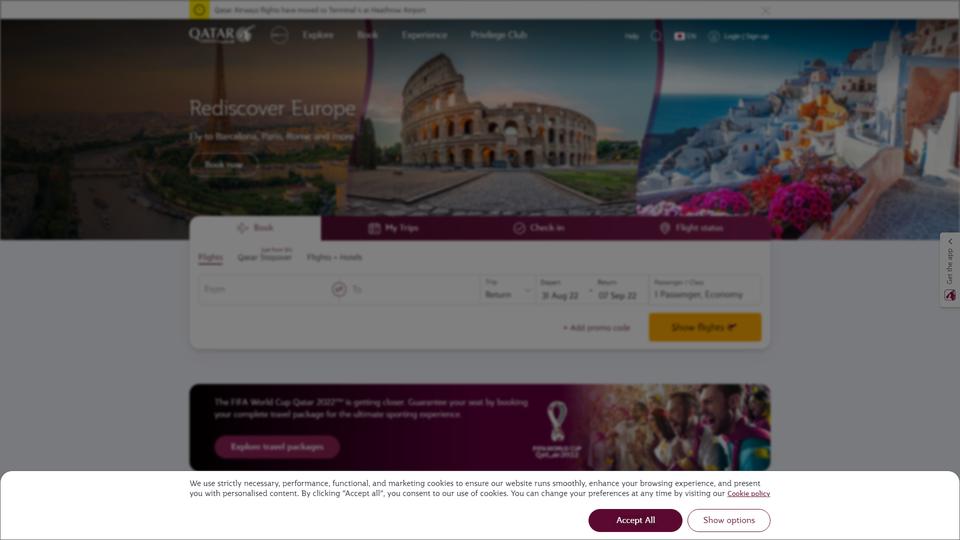Click the Show options cookie button
Screen dimensions: 960x540
729,520
